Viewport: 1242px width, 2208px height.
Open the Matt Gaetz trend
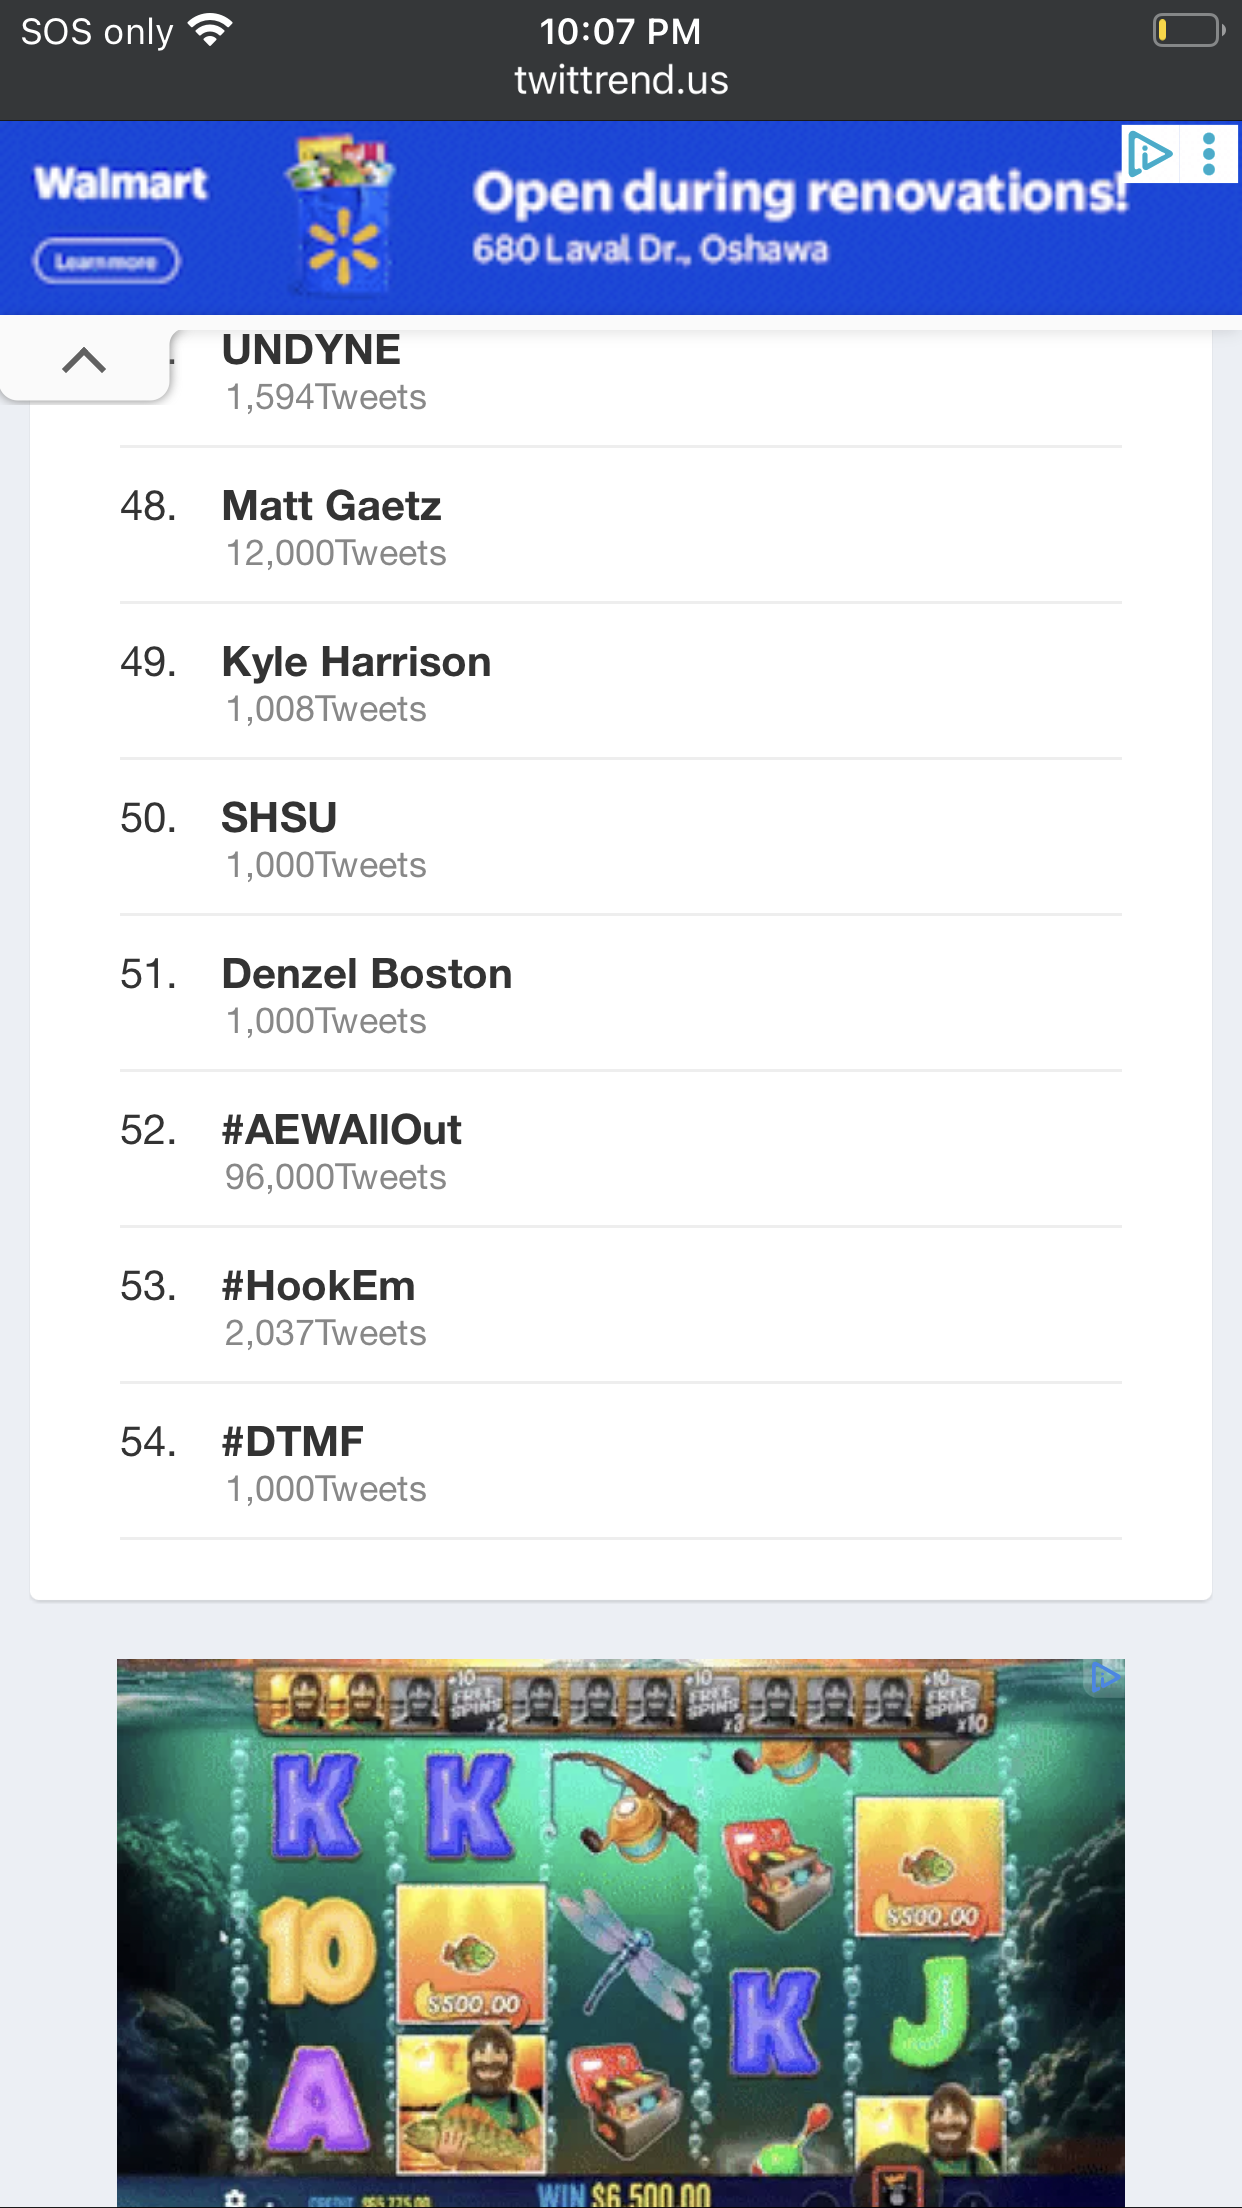point(331,506)
